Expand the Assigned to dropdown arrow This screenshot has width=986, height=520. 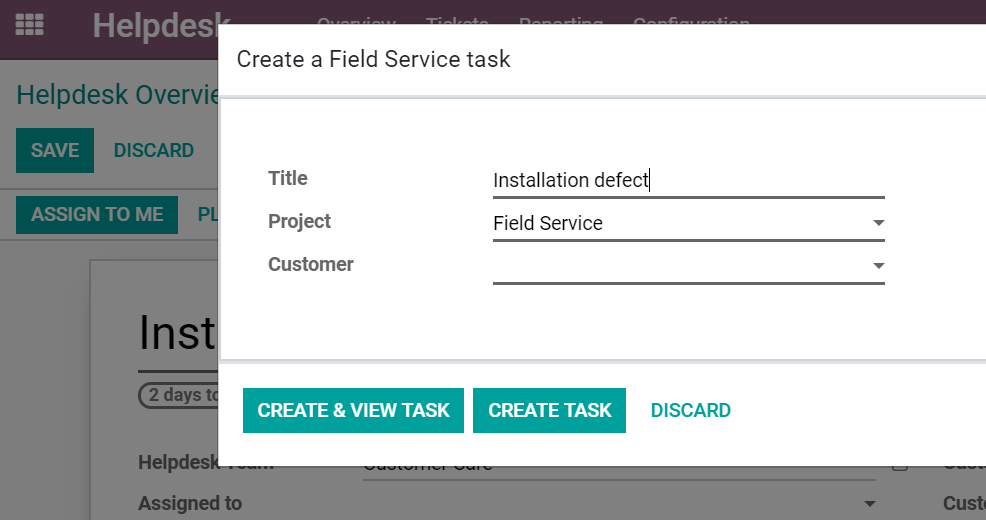[x=870, y=503]
